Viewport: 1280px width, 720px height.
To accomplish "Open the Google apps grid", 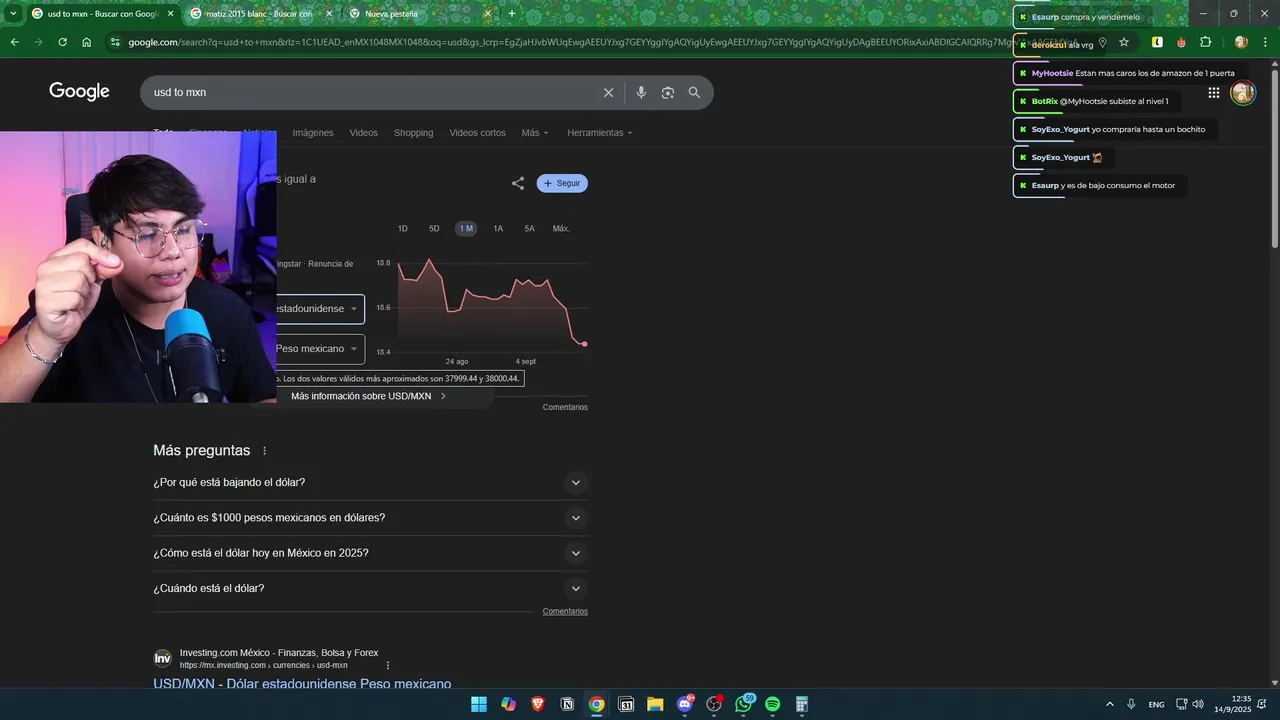I will click(x=1213, y=92).
